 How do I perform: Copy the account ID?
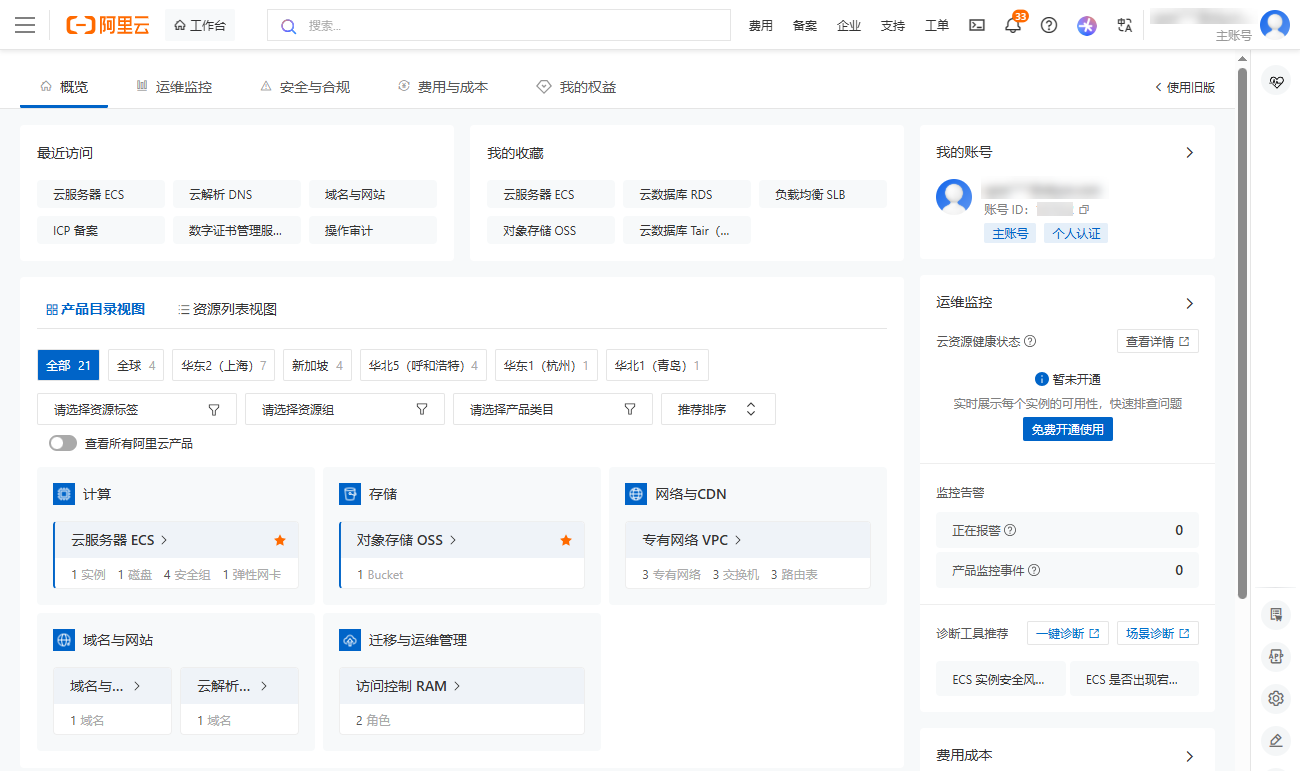[1084, 209]
